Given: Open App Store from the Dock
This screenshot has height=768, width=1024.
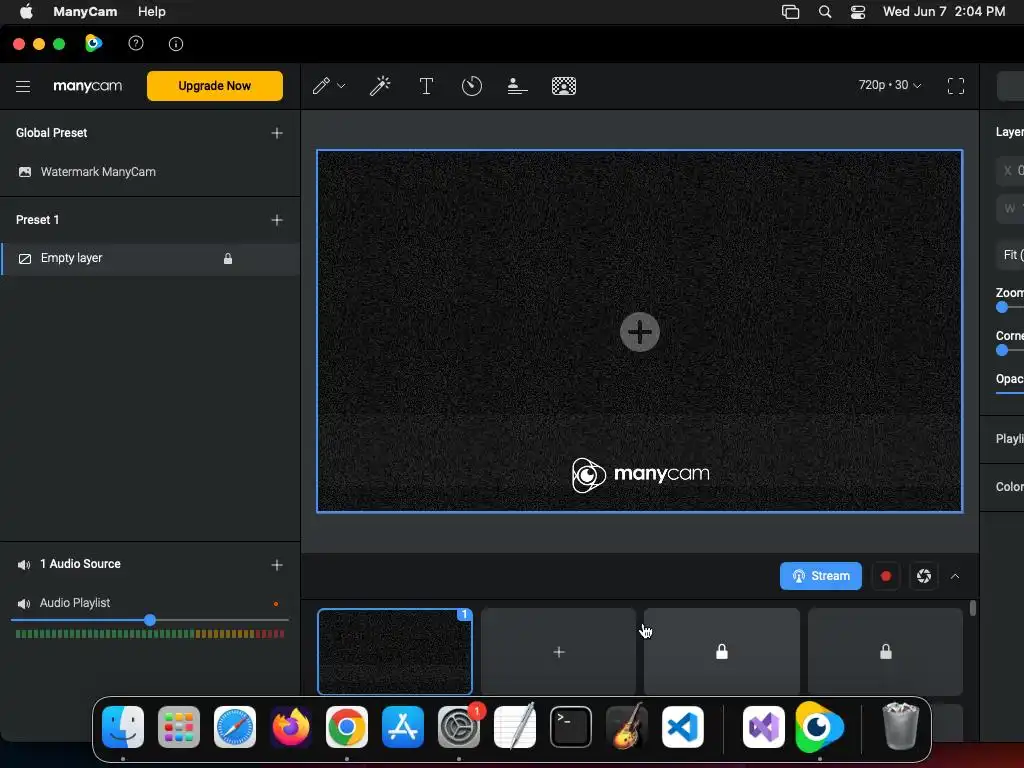Looking at the screenshot, I should click(x=403, y=727).
